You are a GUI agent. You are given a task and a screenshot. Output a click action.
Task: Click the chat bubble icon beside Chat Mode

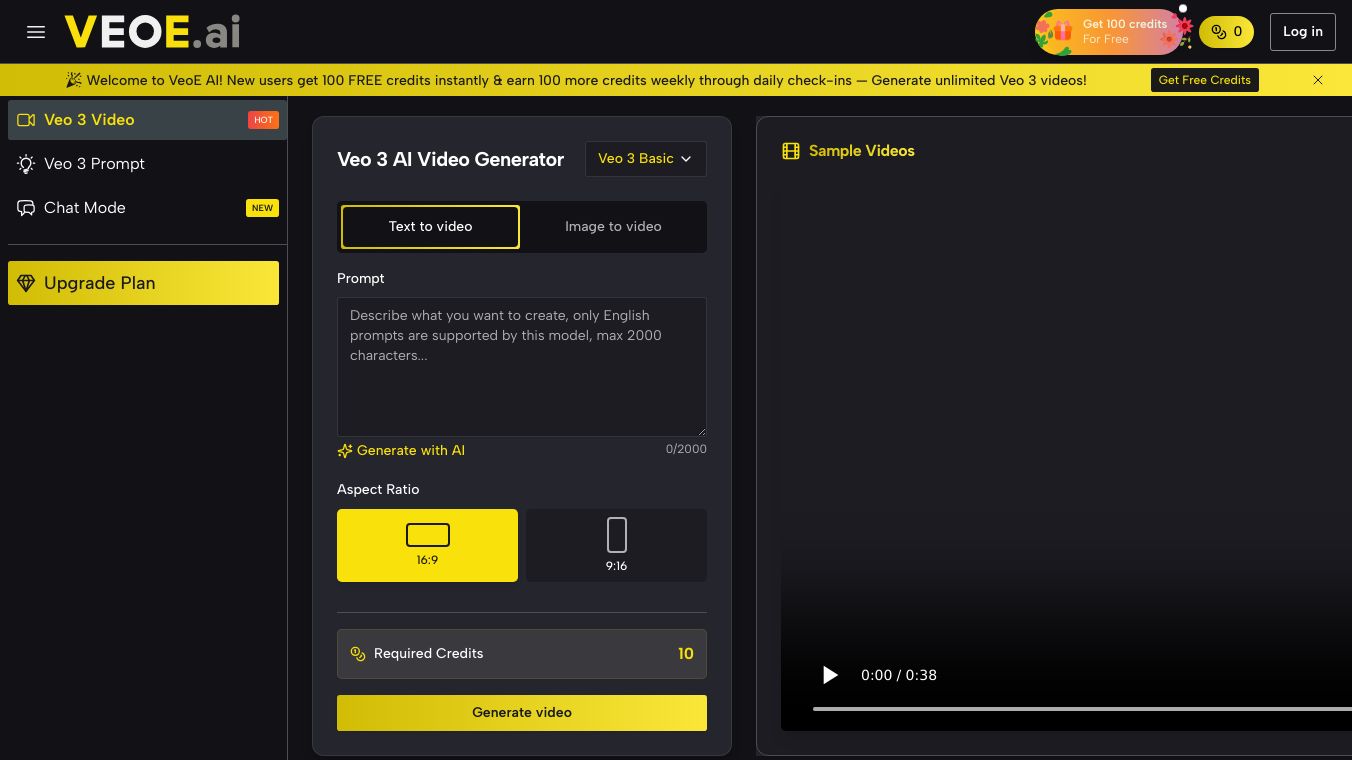(x=26, y=208)
